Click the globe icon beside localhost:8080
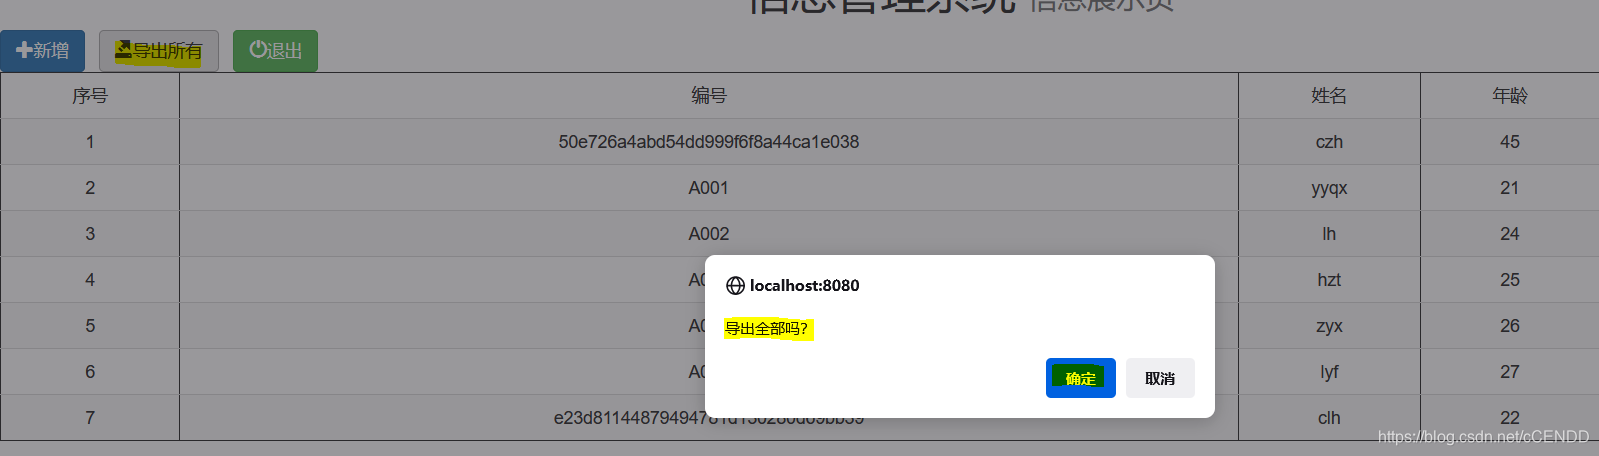 735,286
